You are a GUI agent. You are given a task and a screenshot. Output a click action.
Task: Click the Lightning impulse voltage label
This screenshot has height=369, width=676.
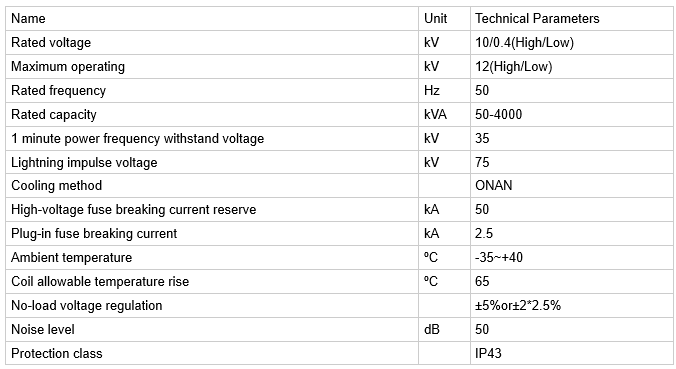coord(84,163)
